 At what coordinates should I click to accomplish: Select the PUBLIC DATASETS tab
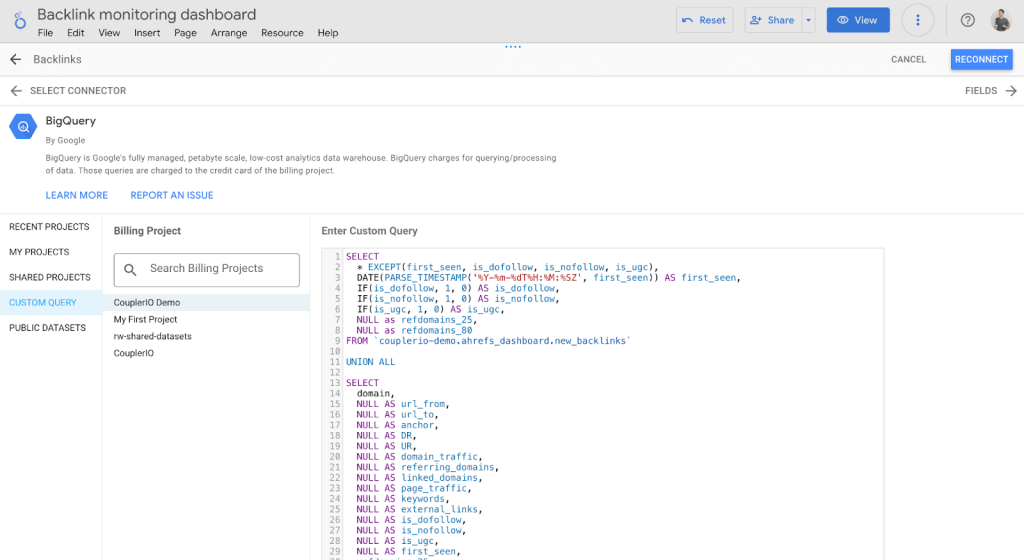coord(47,328)
